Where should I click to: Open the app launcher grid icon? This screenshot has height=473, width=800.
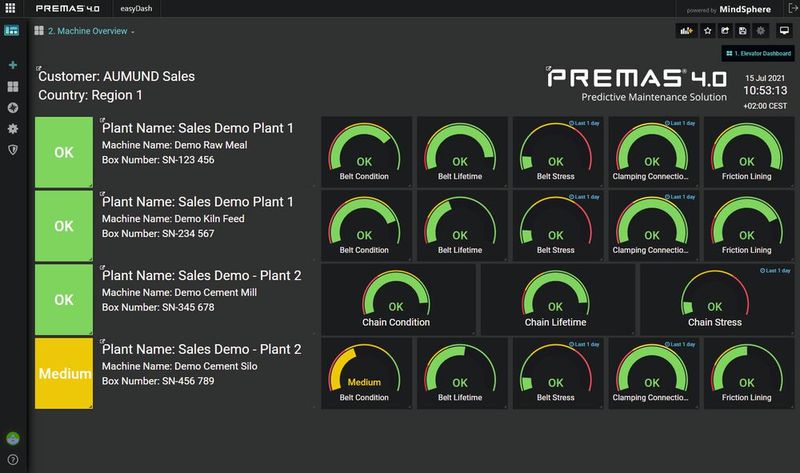point(10,8)
